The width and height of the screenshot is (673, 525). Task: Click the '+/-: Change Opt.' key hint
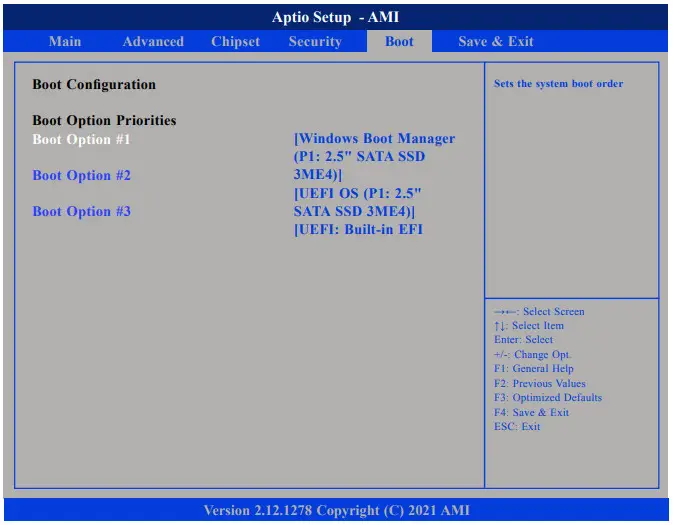tap(532, 355)
